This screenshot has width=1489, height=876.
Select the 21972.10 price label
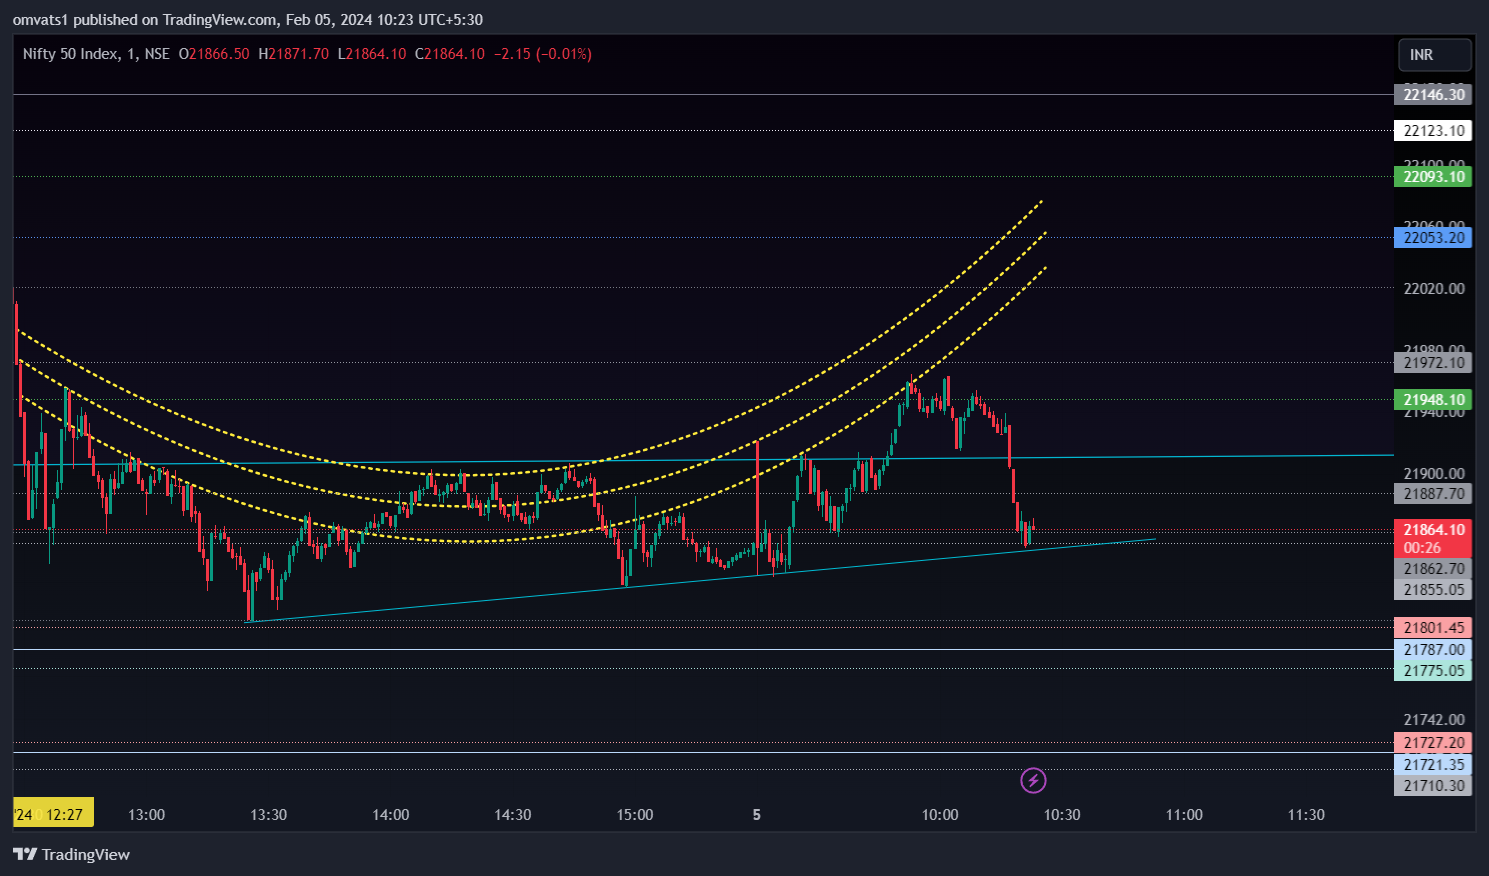click(1433, 363)
